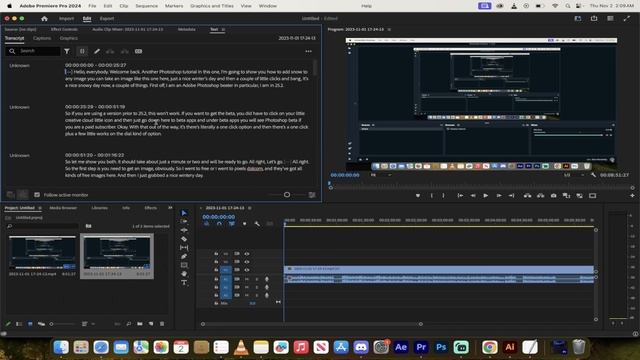This screenshot has width=640, height=360.
Task: Select the Pen tool in the Tools panel
Action: tap(184, 256)
